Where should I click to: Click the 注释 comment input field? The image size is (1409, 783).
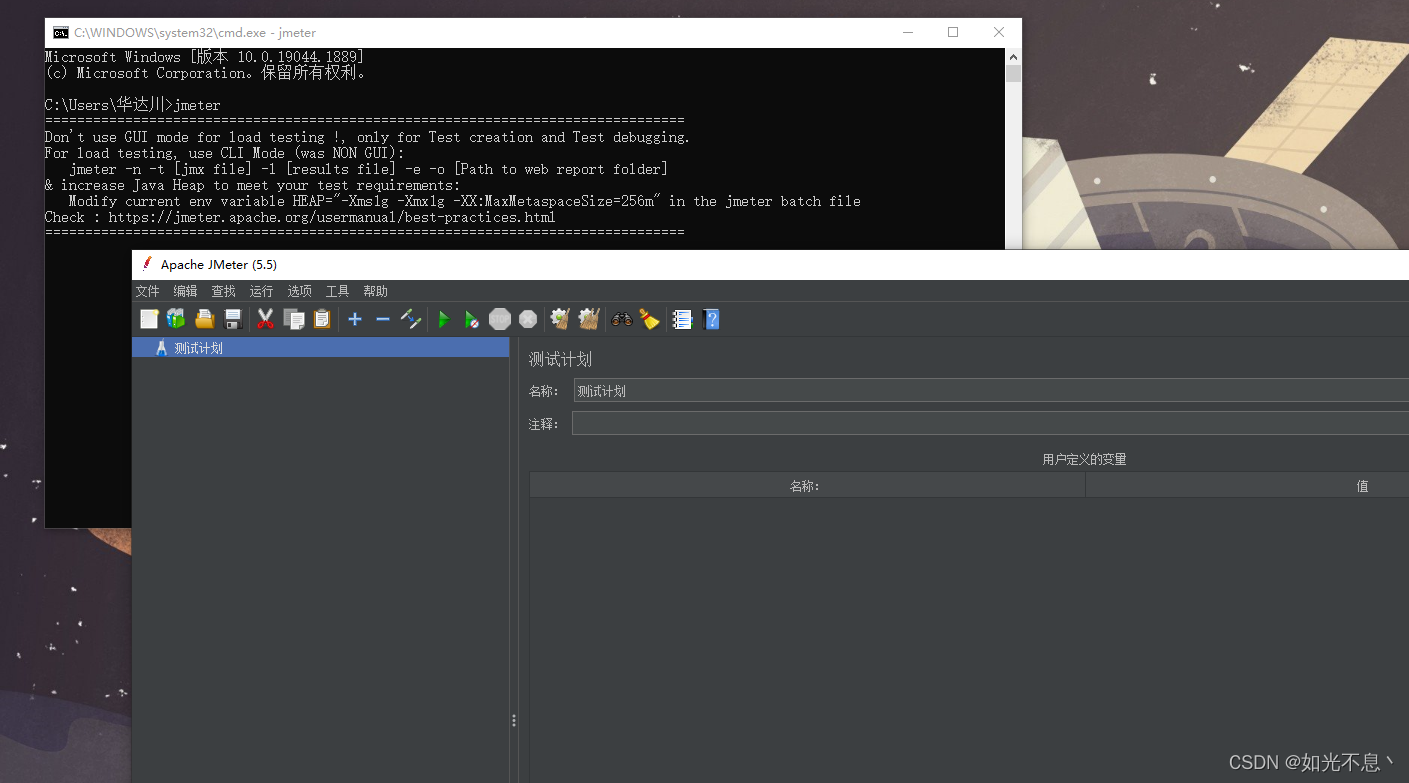point(990,424)
